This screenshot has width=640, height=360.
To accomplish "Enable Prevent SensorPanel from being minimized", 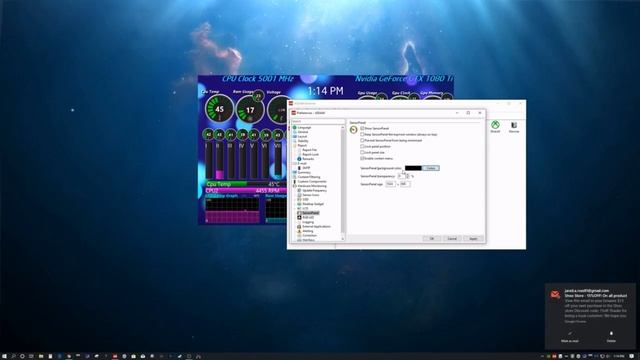I will (362, 140).
